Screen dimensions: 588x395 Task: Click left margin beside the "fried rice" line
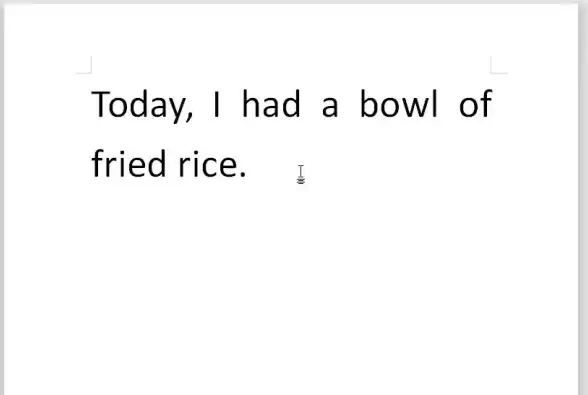pyautogui.click(x=48, y=163)
